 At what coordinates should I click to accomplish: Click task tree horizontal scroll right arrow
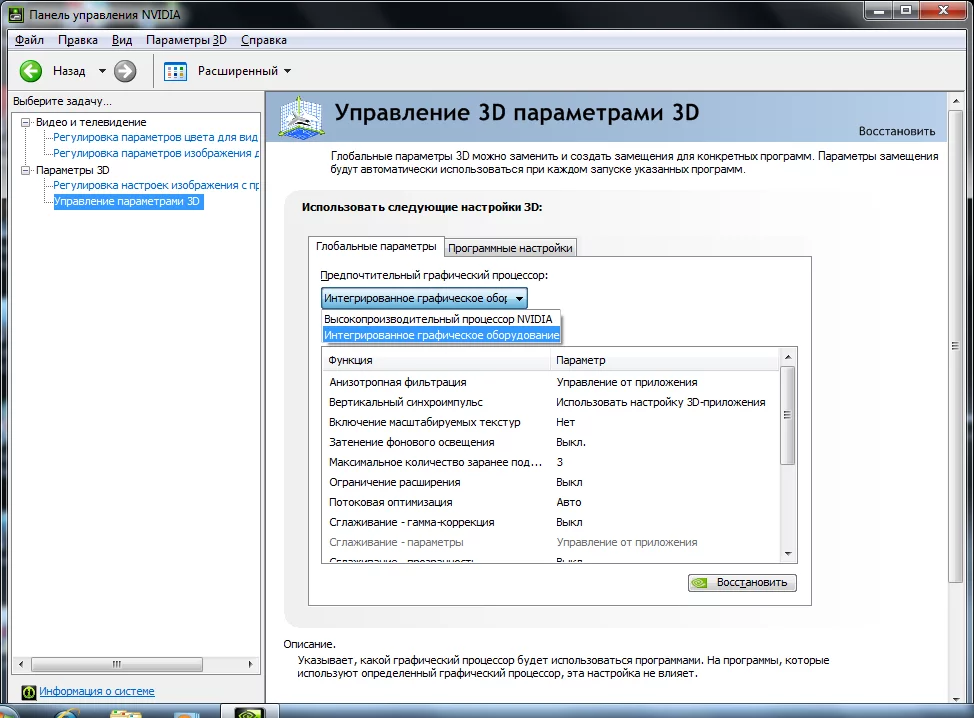250,664
